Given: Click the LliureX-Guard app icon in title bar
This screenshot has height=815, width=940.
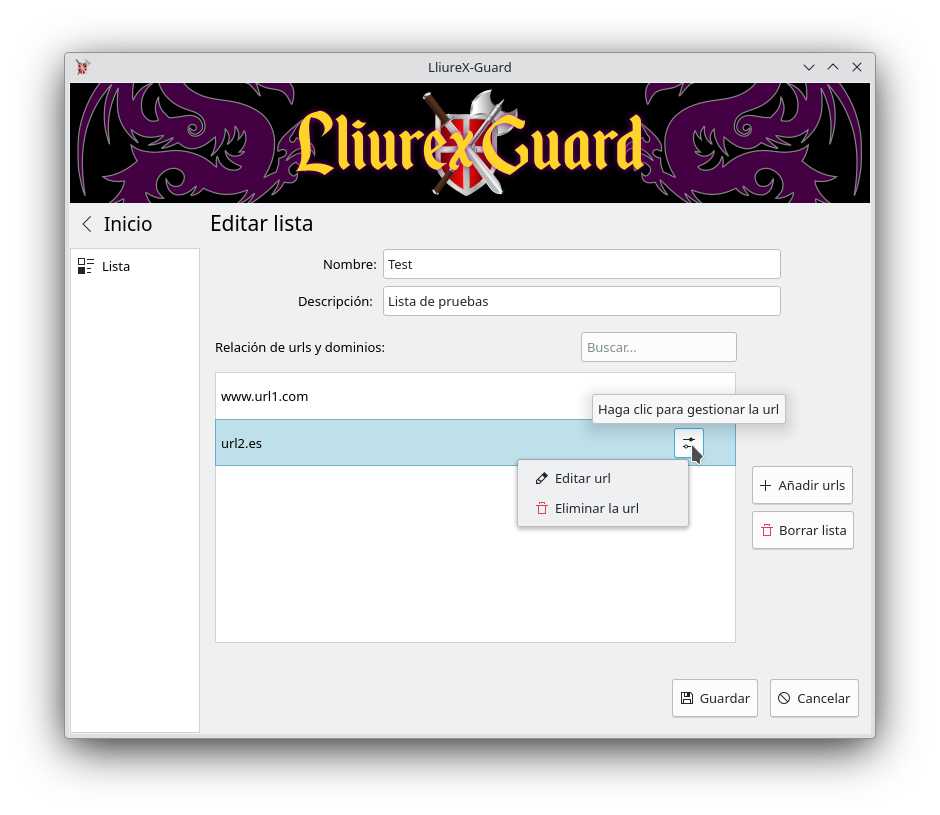Looking at the screenshot, I should point(83,67).
